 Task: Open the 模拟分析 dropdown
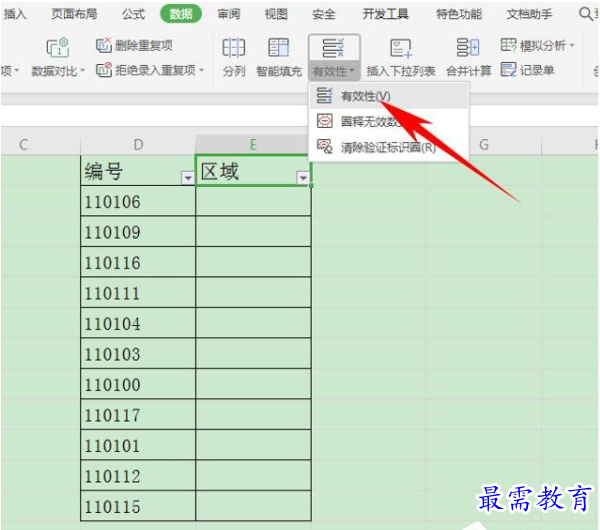[538, 46]
